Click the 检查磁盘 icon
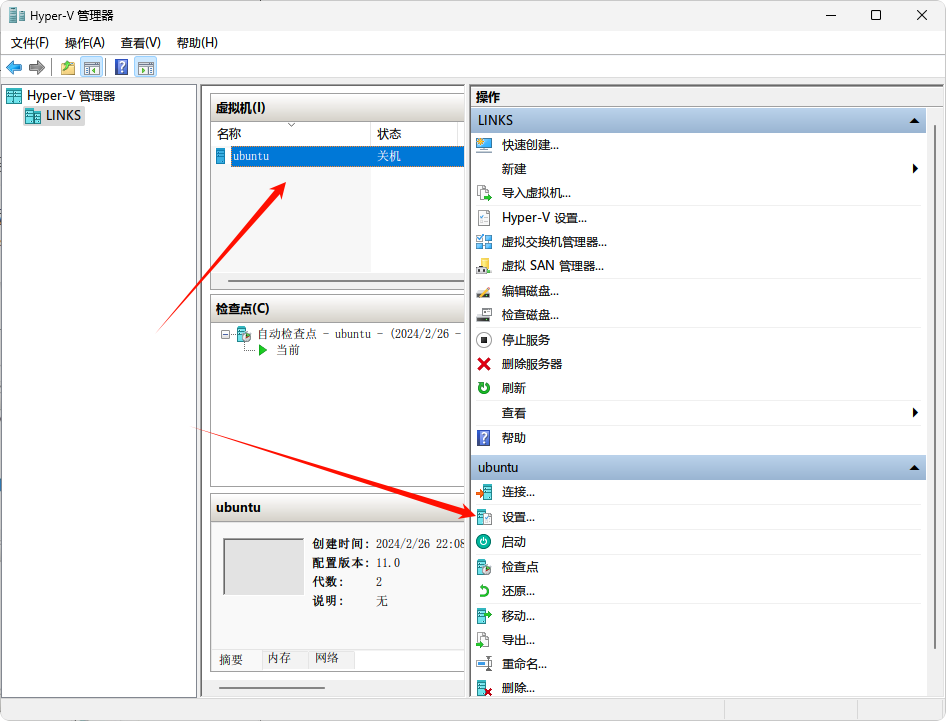Image resolution: width=946 pixels, height=721 pixels. click(484, 315)
